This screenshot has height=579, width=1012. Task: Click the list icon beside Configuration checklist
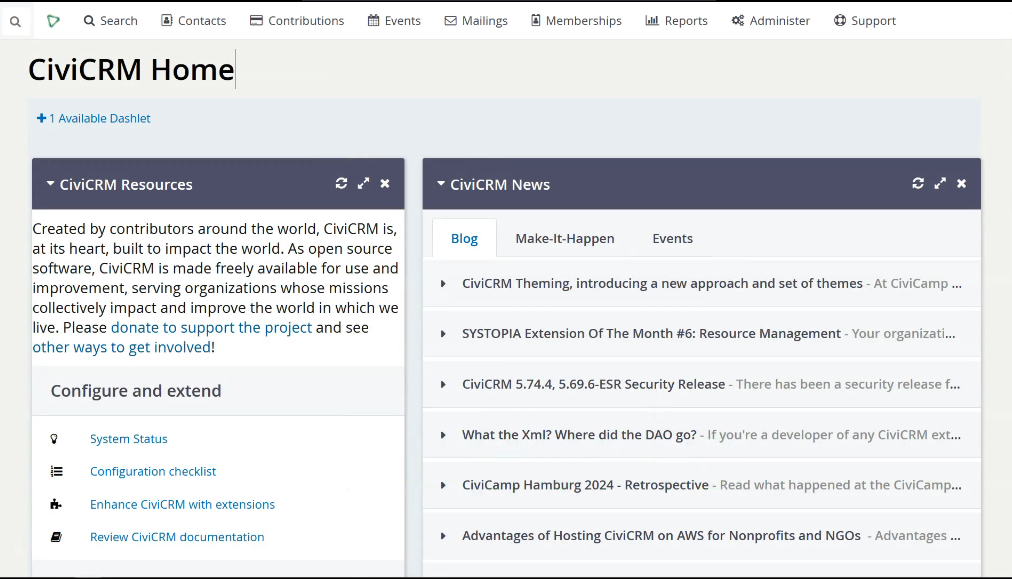57,472
